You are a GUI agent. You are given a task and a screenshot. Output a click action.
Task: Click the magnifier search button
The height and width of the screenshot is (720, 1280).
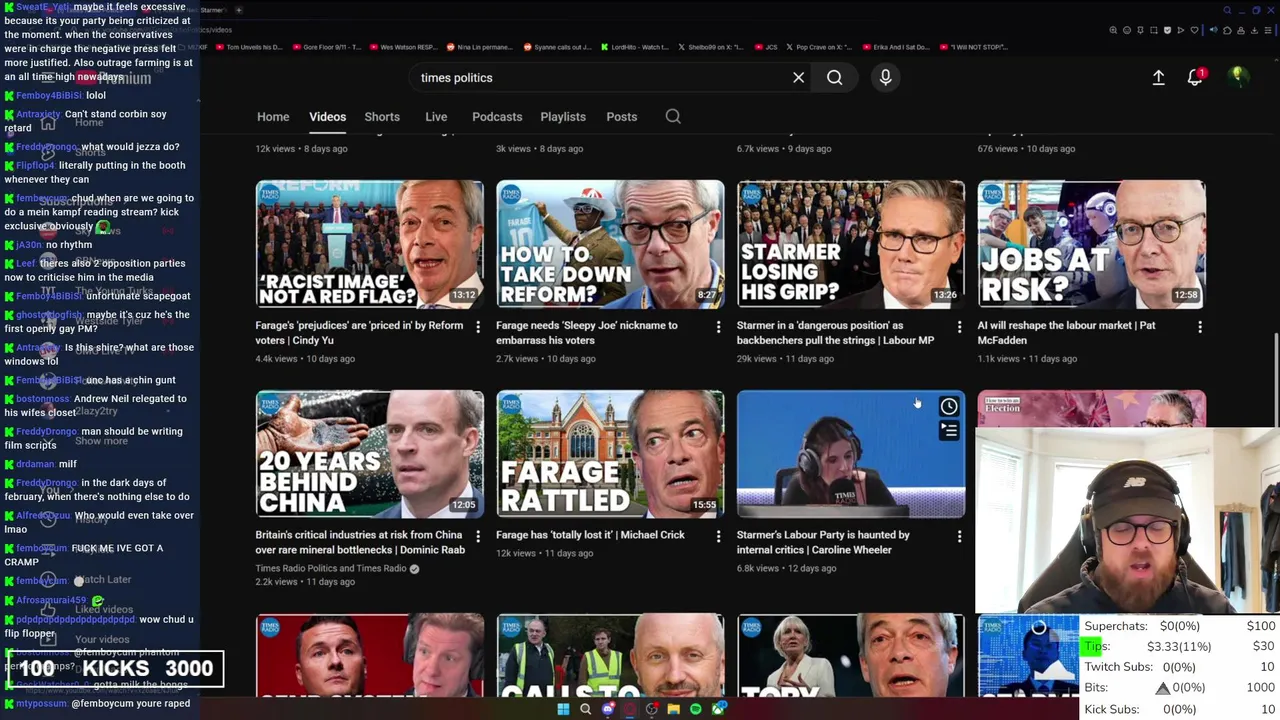tap(834, 77)
